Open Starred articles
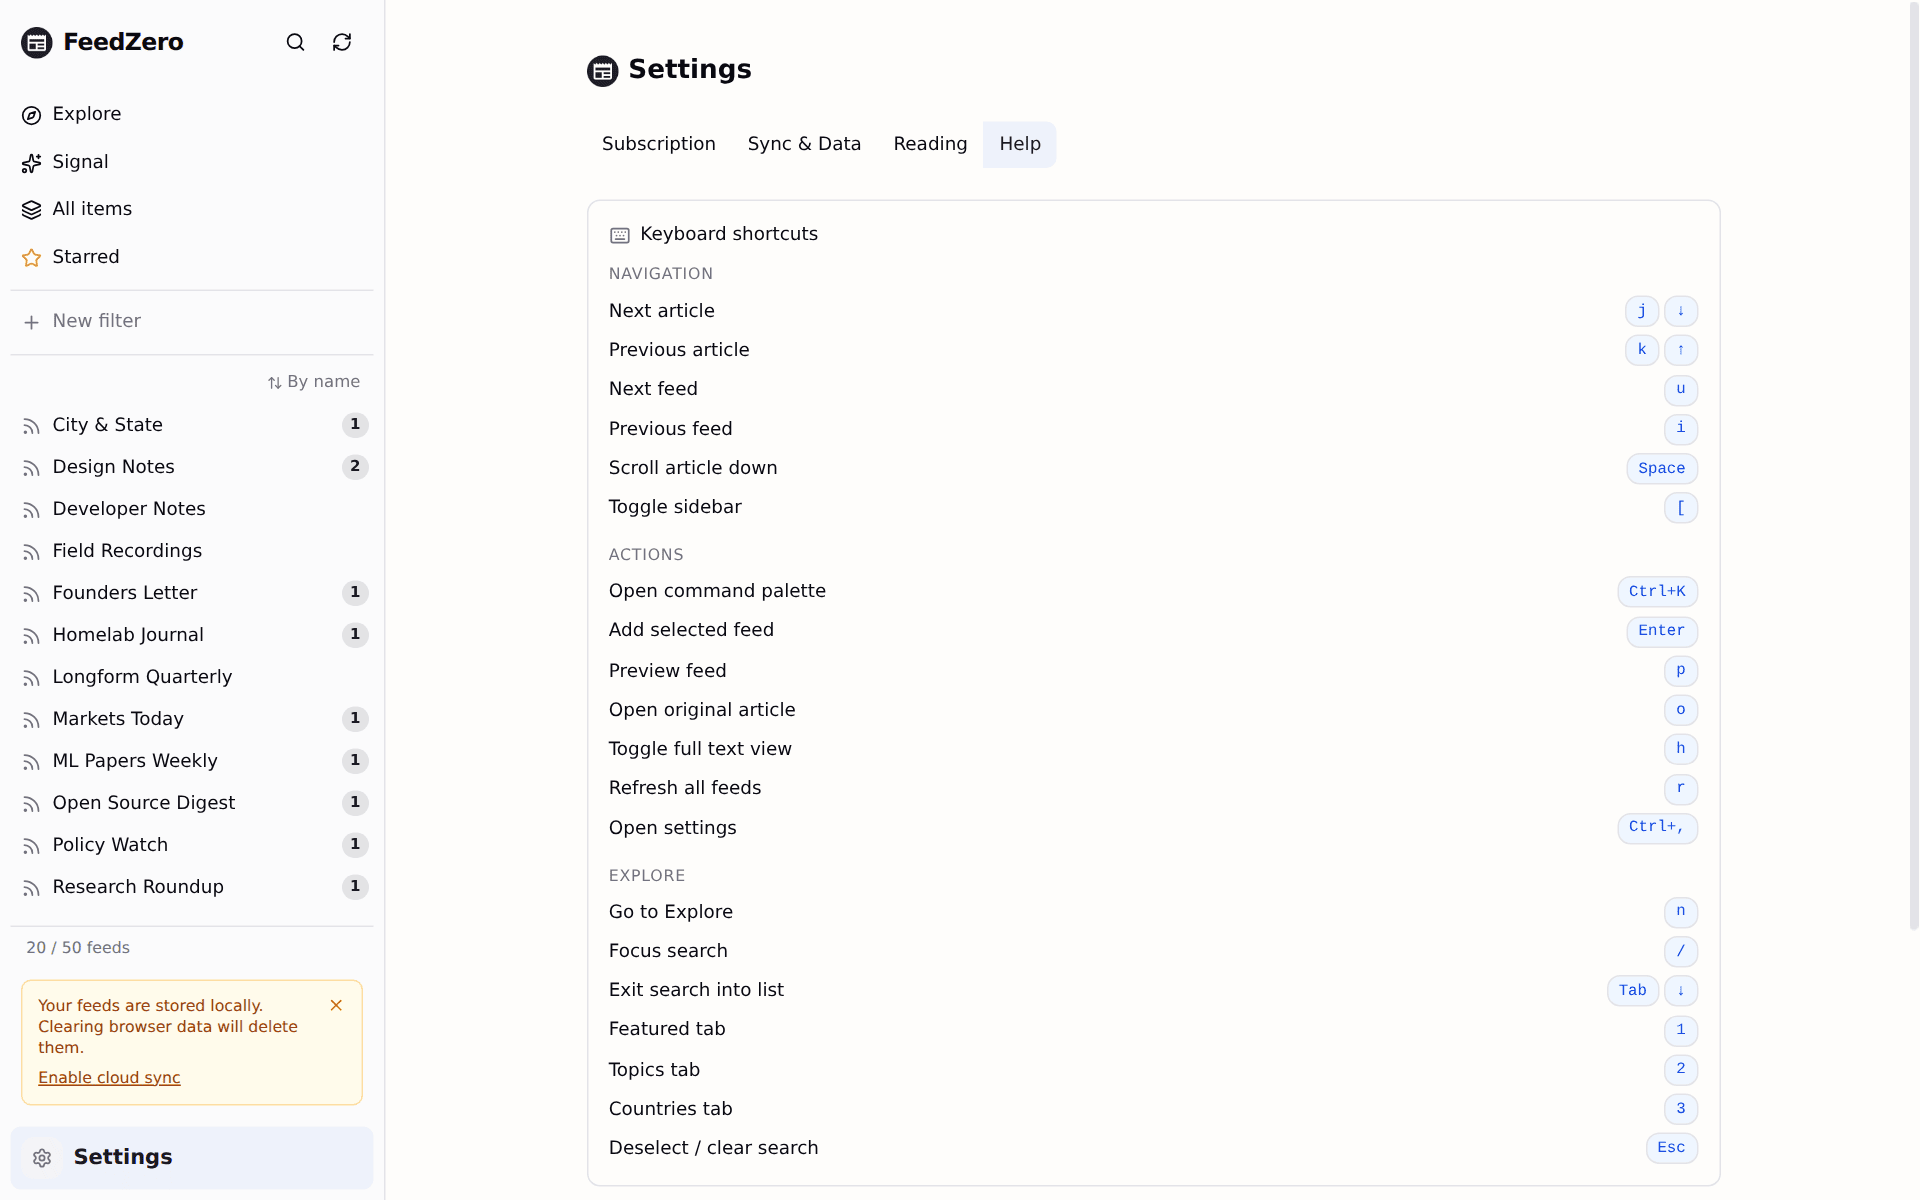Image resolution: width=1920 pixels, height=1200 pixels. point(192,257)
